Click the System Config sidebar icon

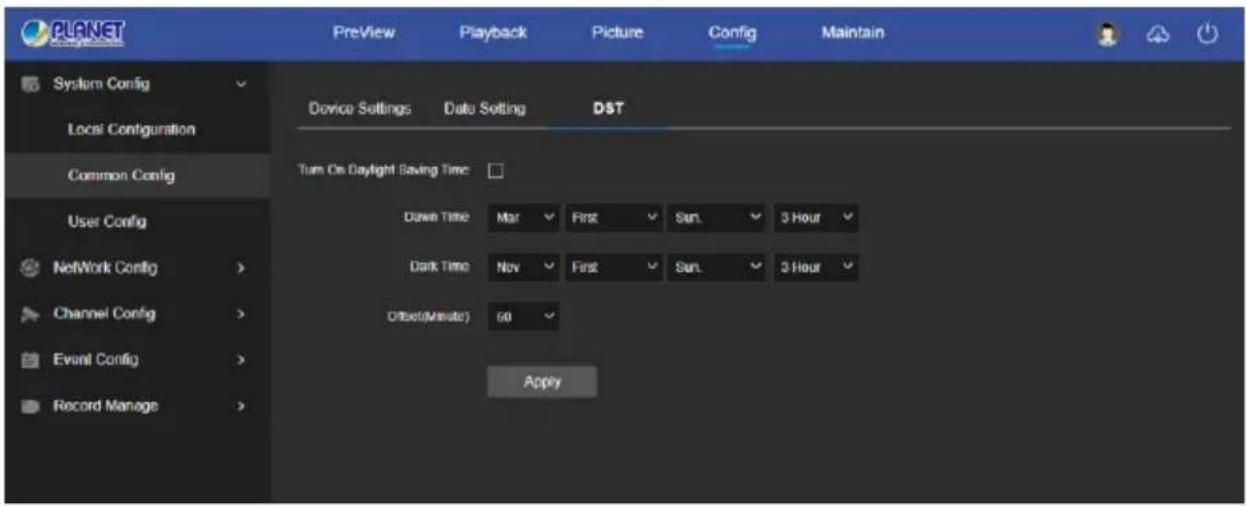28,84
